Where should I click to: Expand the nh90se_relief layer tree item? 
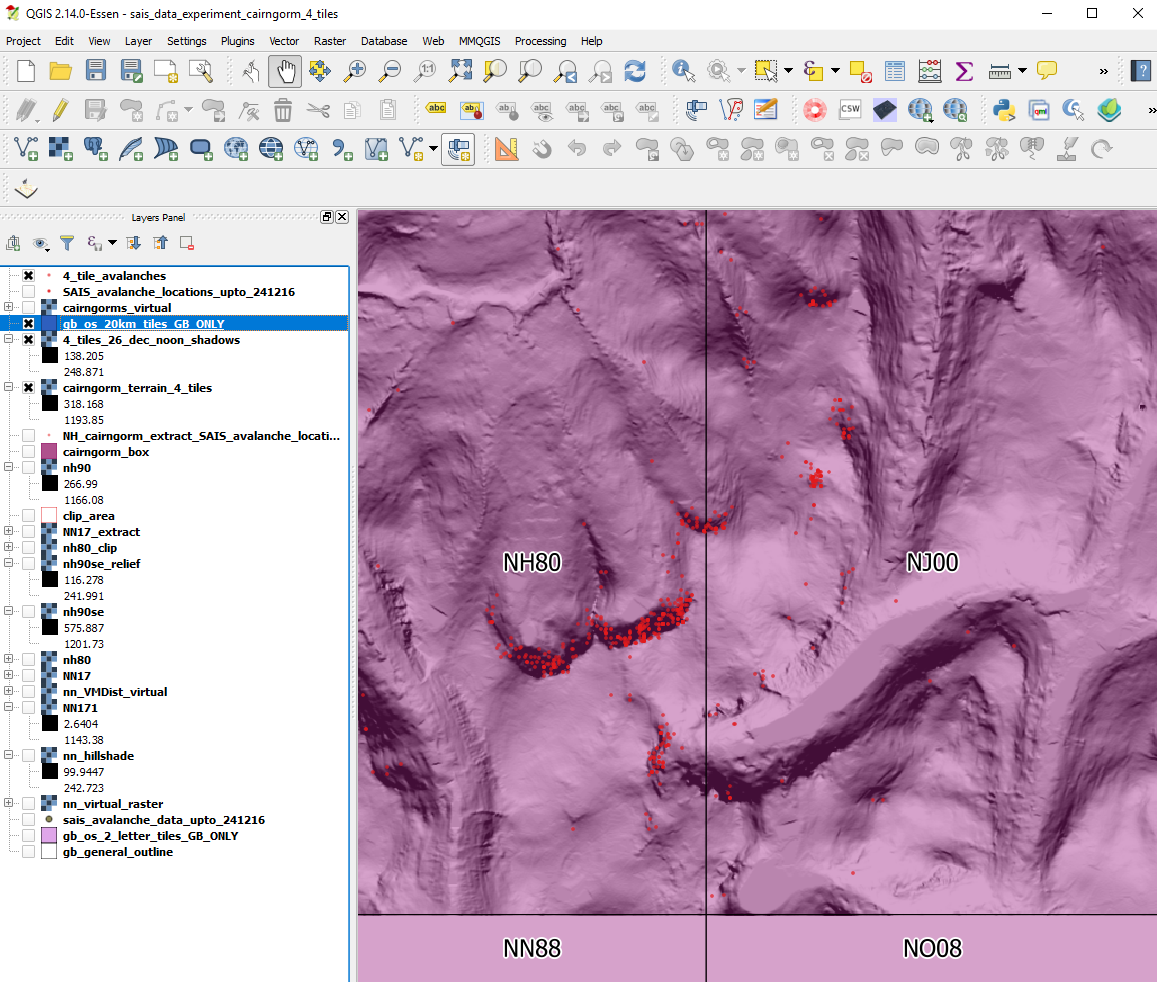click(x=9, y=563)
